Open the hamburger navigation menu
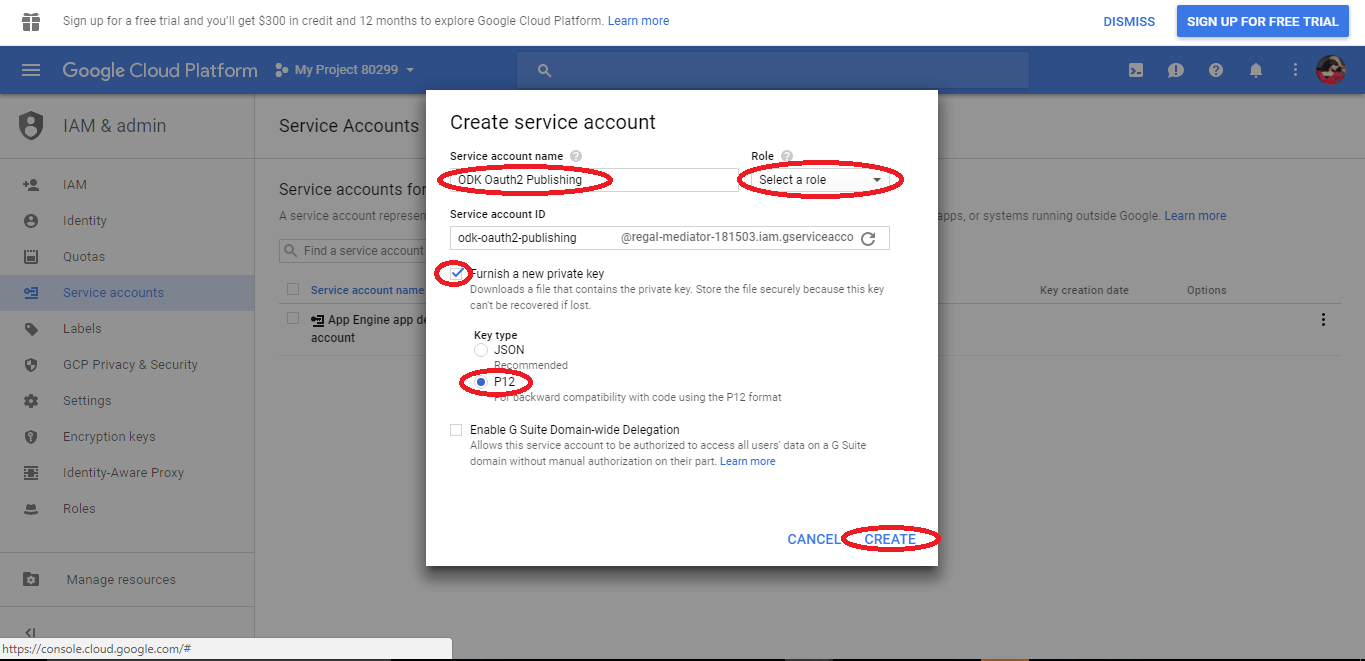This screenshot has width=1365, height=661. coord(31,70)
